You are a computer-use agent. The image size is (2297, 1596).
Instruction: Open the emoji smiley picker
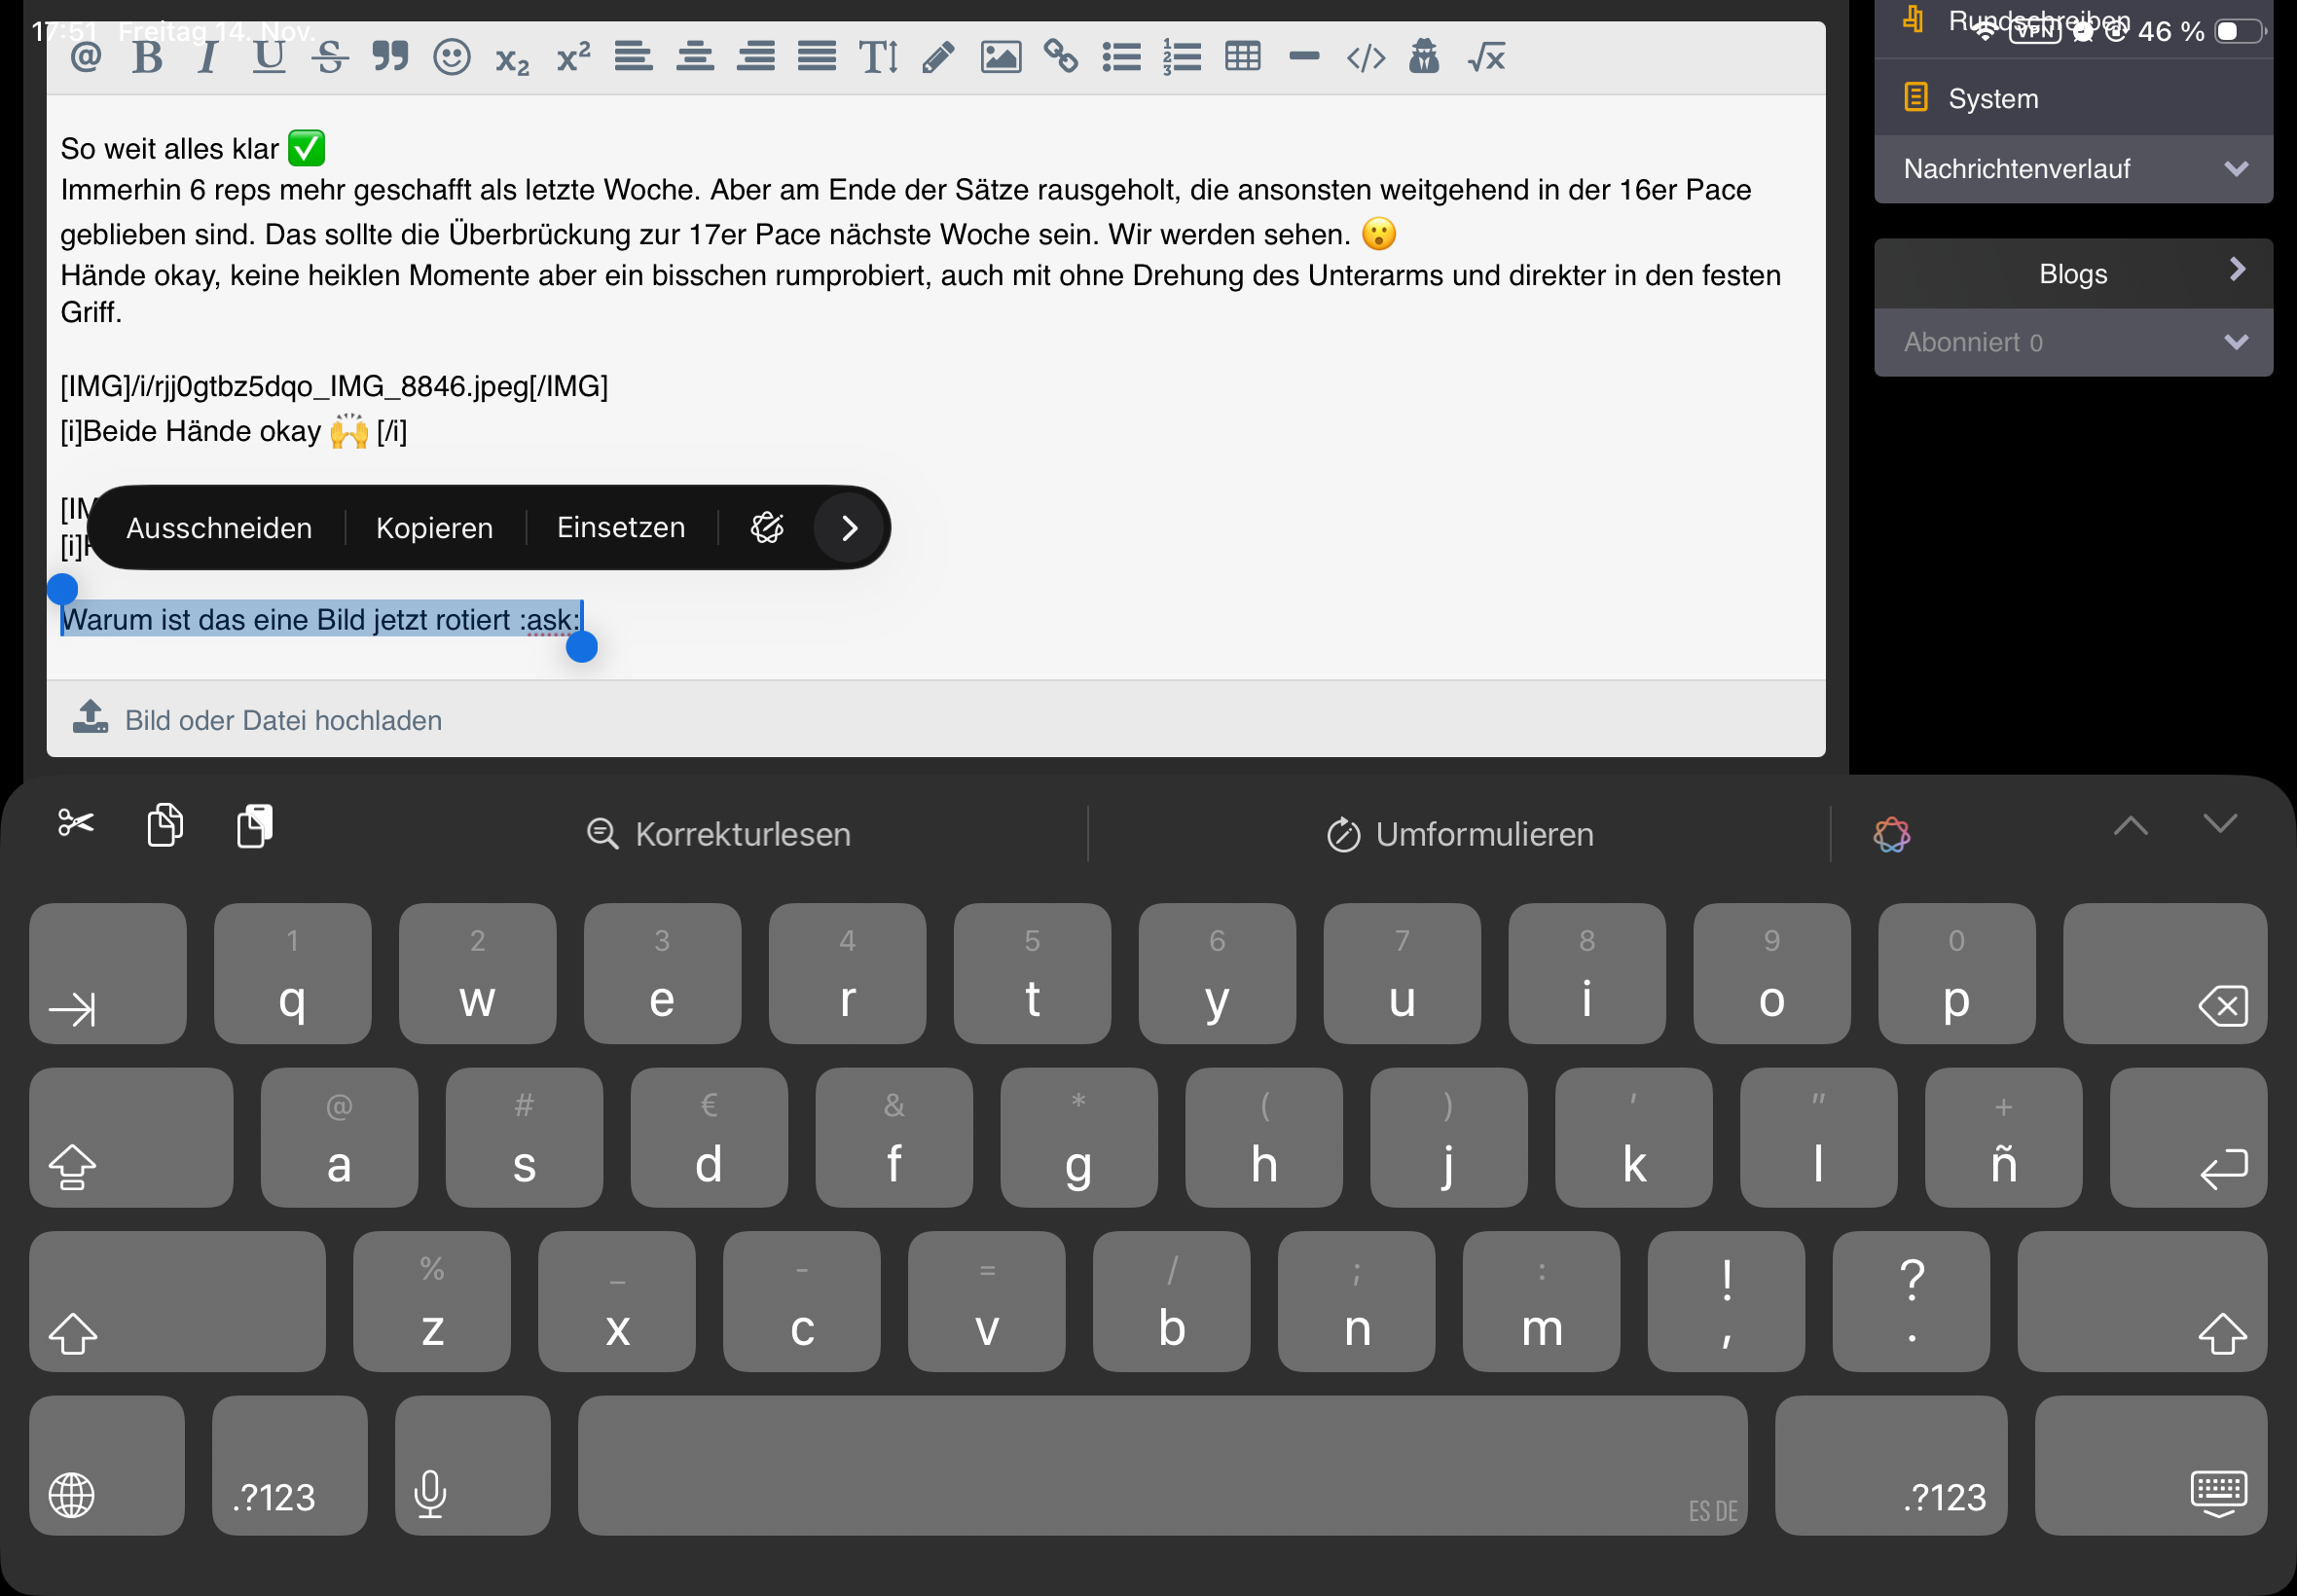tap(452, 57)
